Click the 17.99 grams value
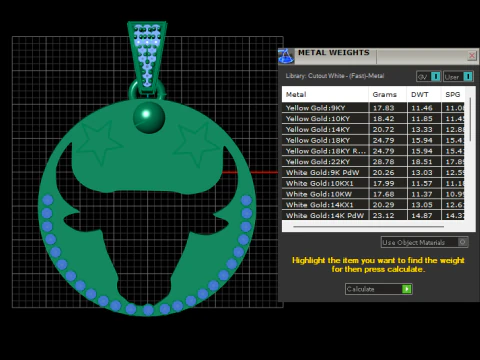The height and width of the screenshot is (360, 480). 383,183
